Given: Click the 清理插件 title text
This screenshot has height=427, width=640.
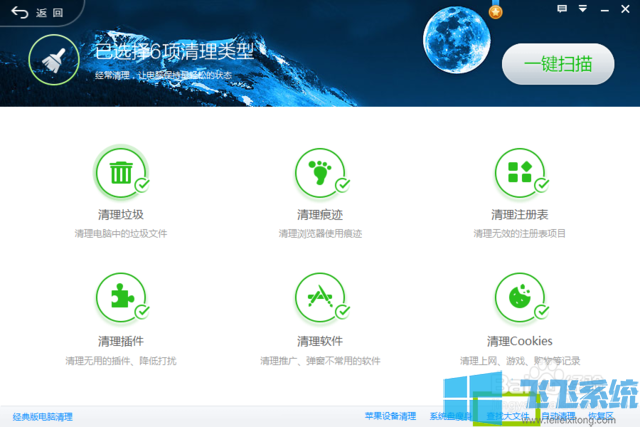Looking at the screenshot, I should 121,341.
